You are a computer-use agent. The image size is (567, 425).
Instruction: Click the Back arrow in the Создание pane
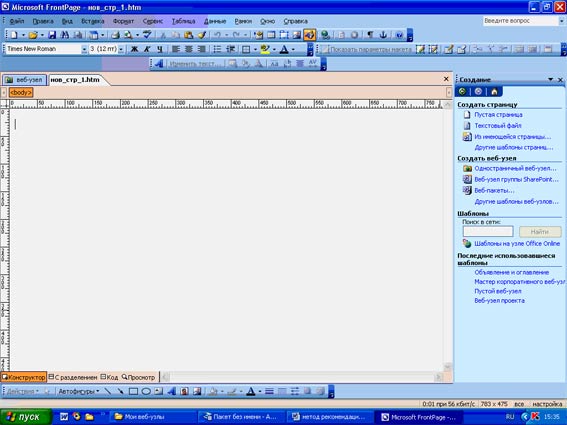(462, 92)
